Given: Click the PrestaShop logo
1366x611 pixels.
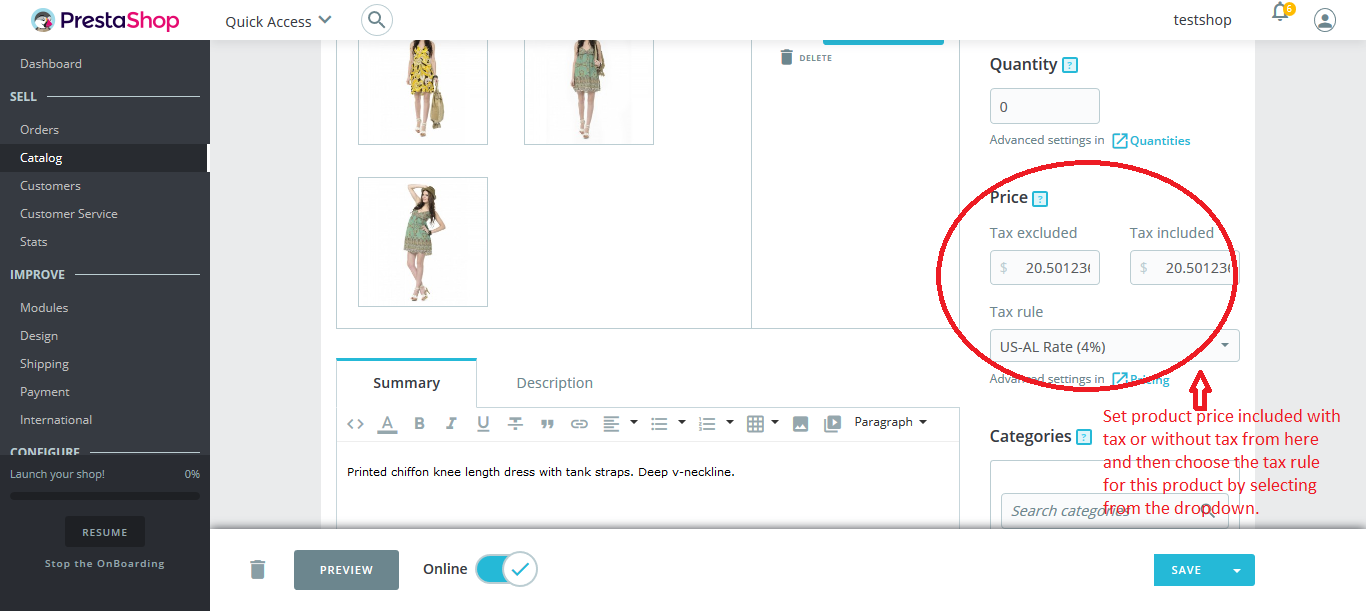Looking at the screenshot, I should point(105,20).
